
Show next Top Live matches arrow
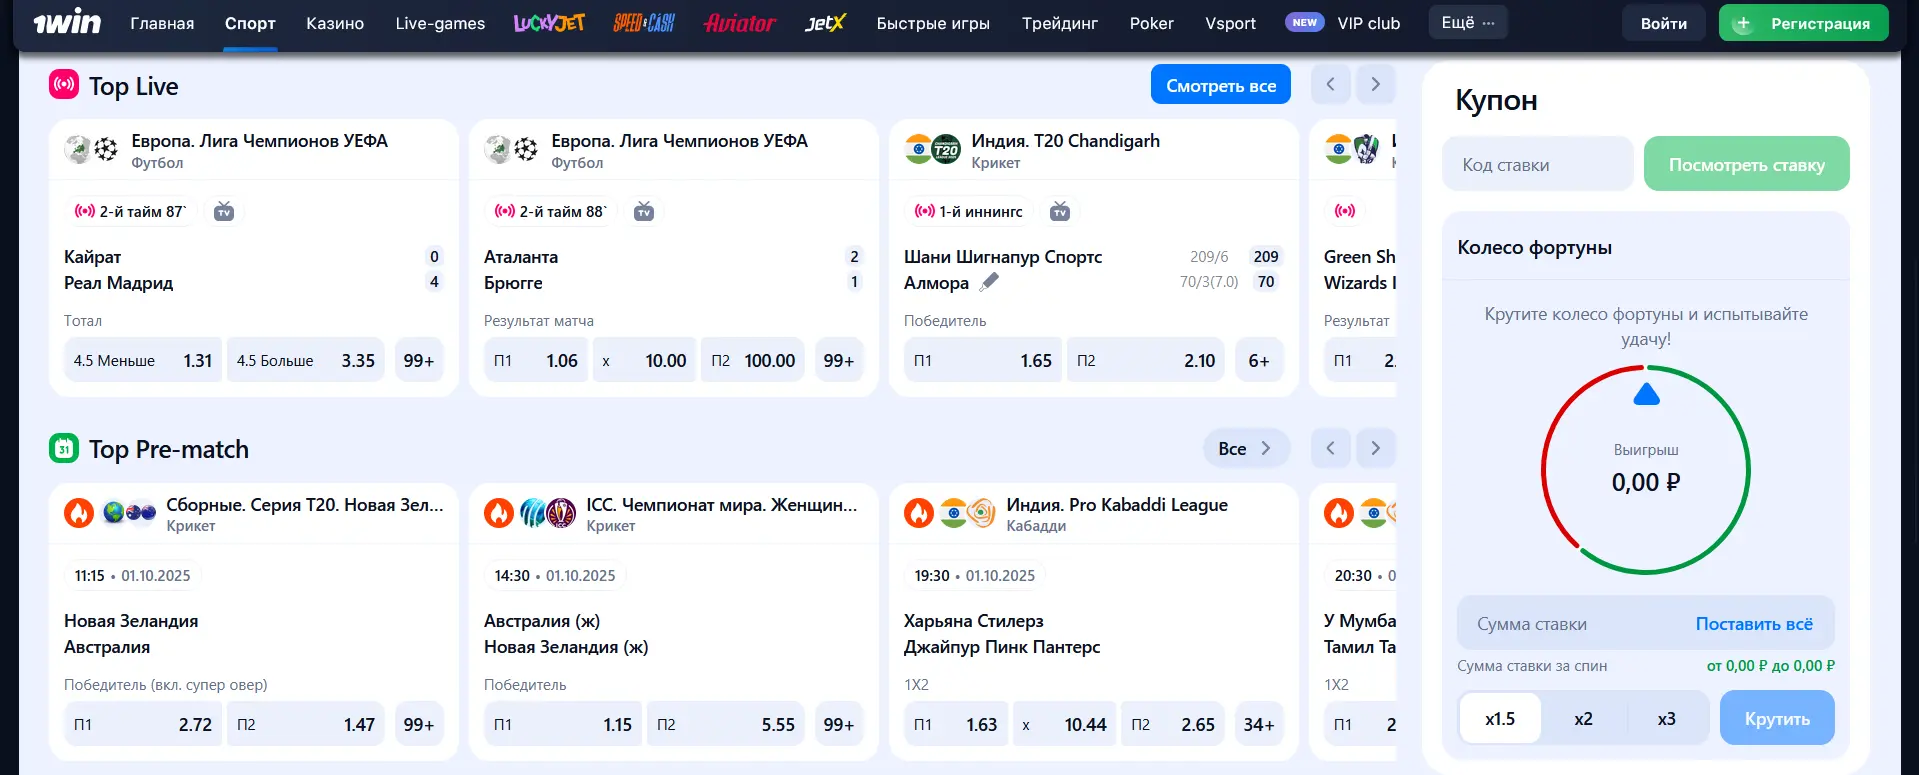[x=1375, y=85]
